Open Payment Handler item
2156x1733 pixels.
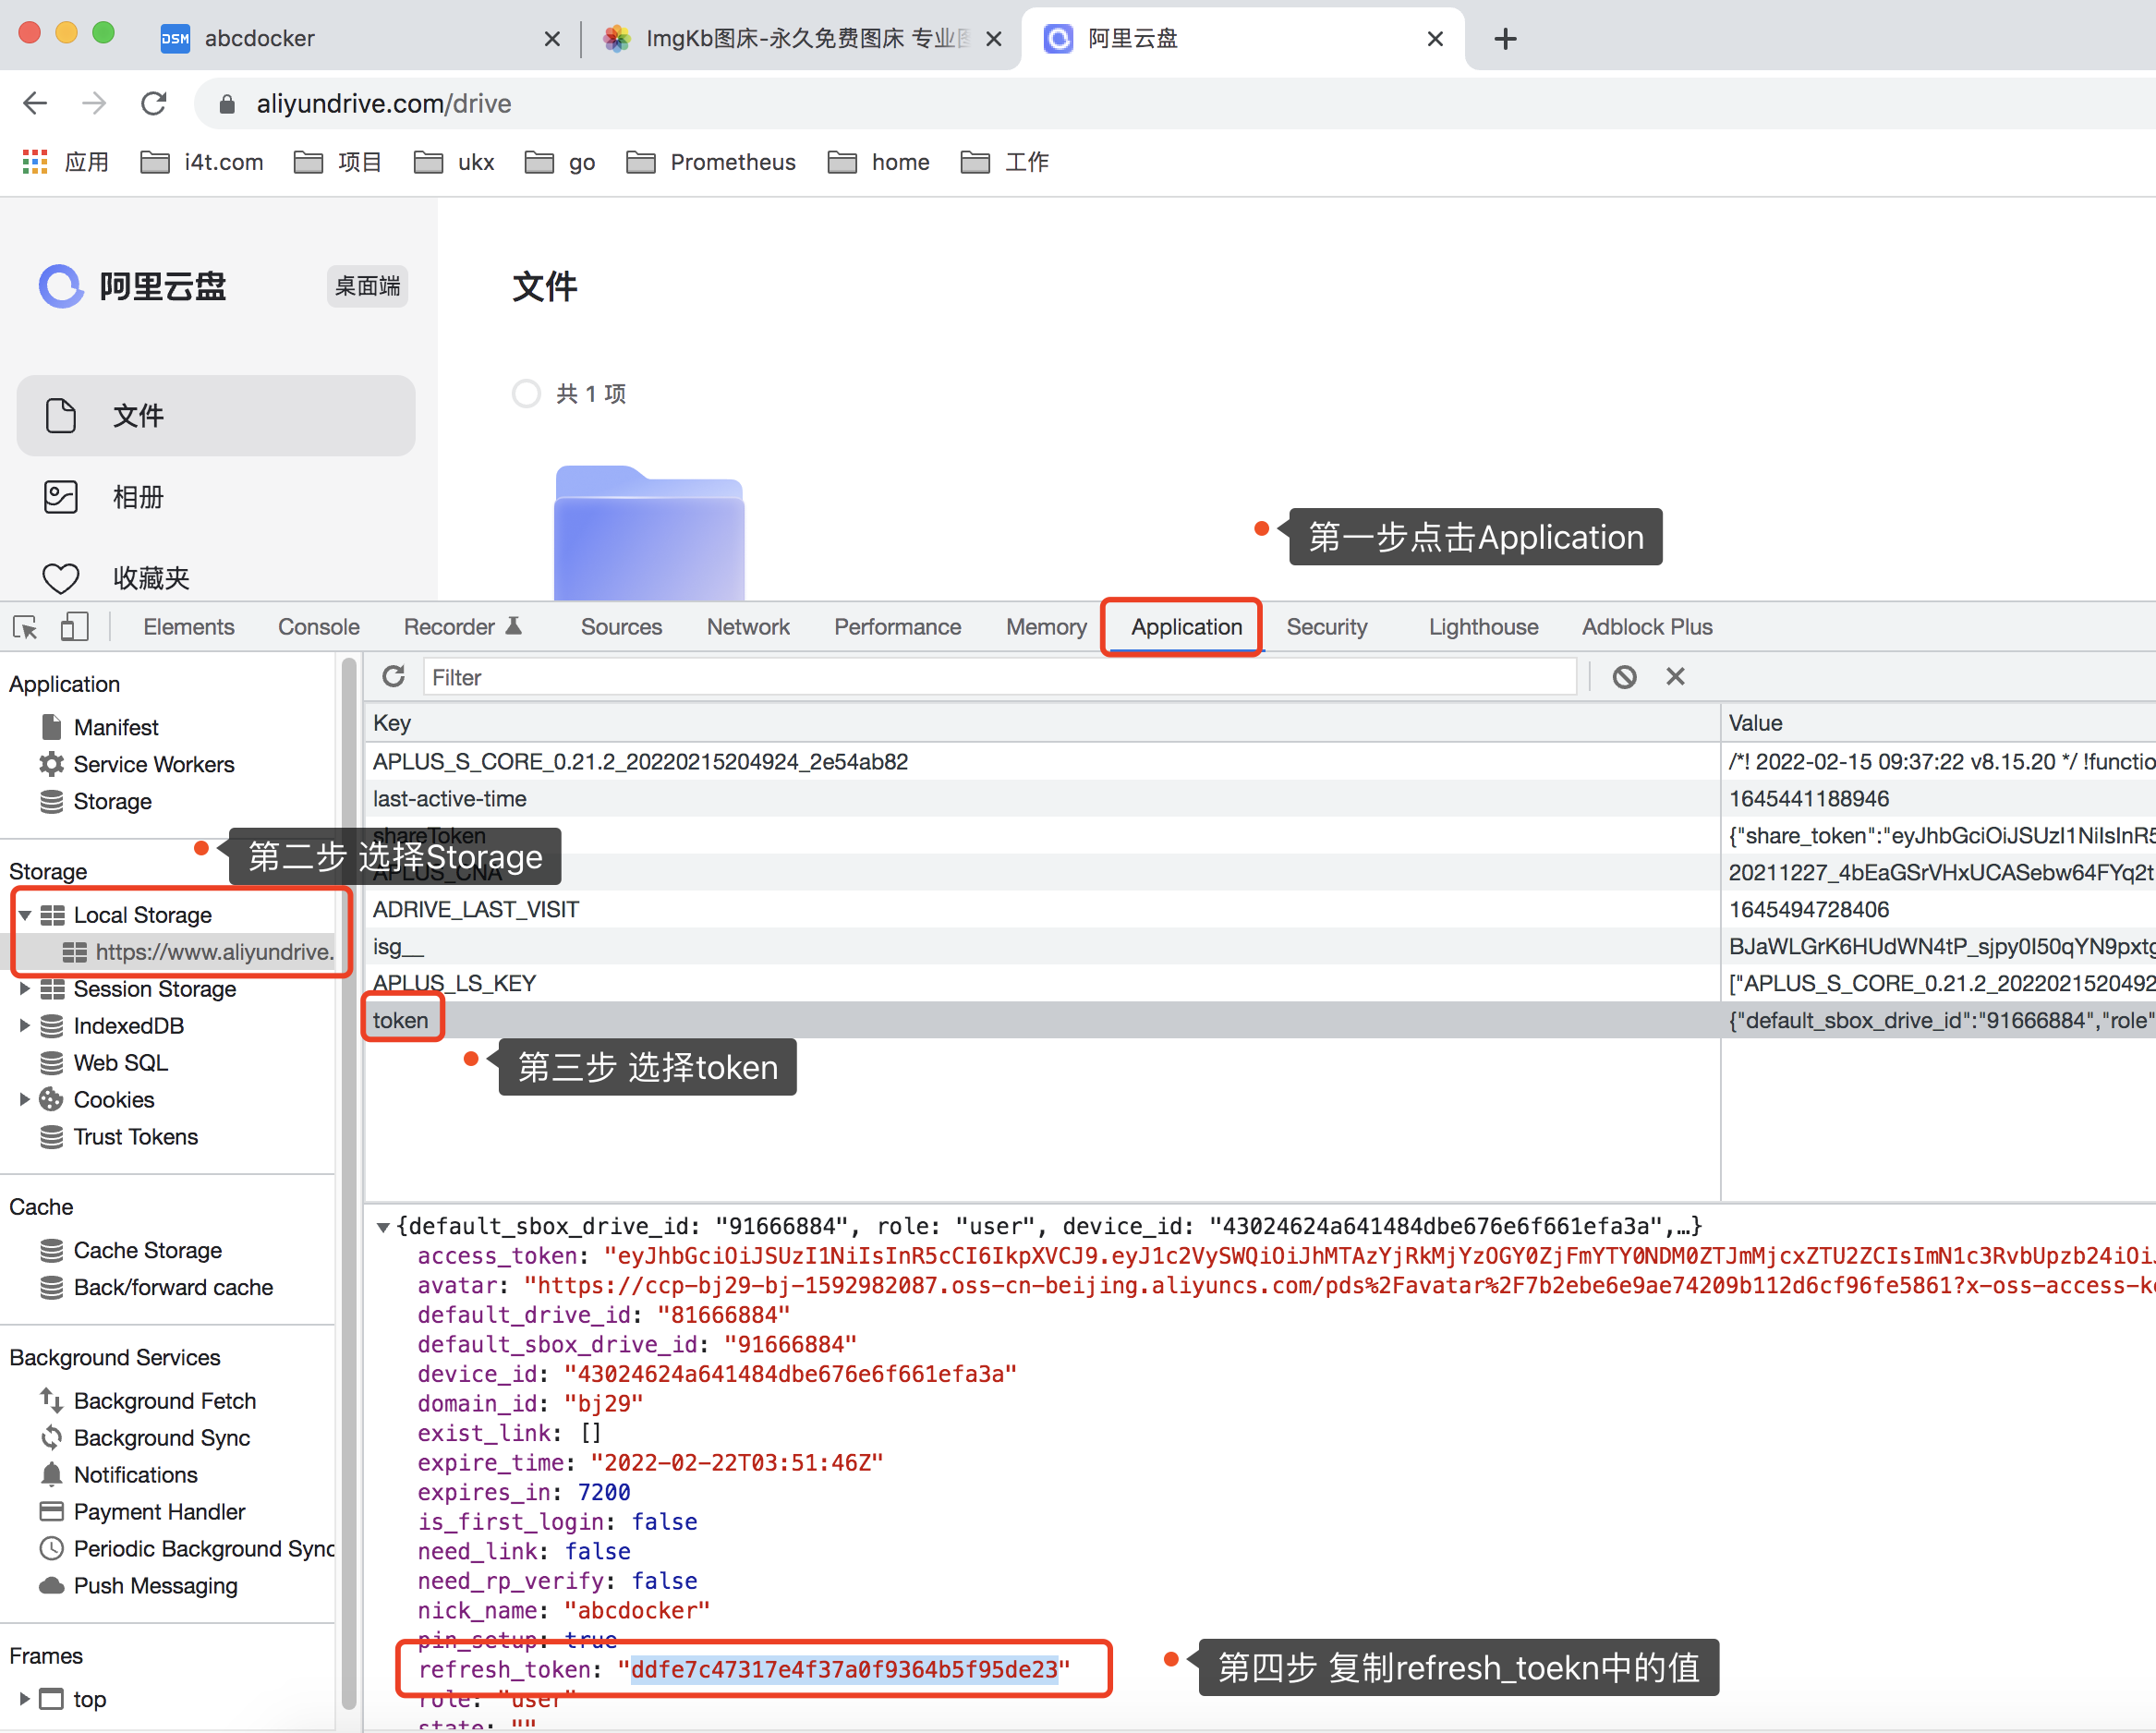point(159,1512)
